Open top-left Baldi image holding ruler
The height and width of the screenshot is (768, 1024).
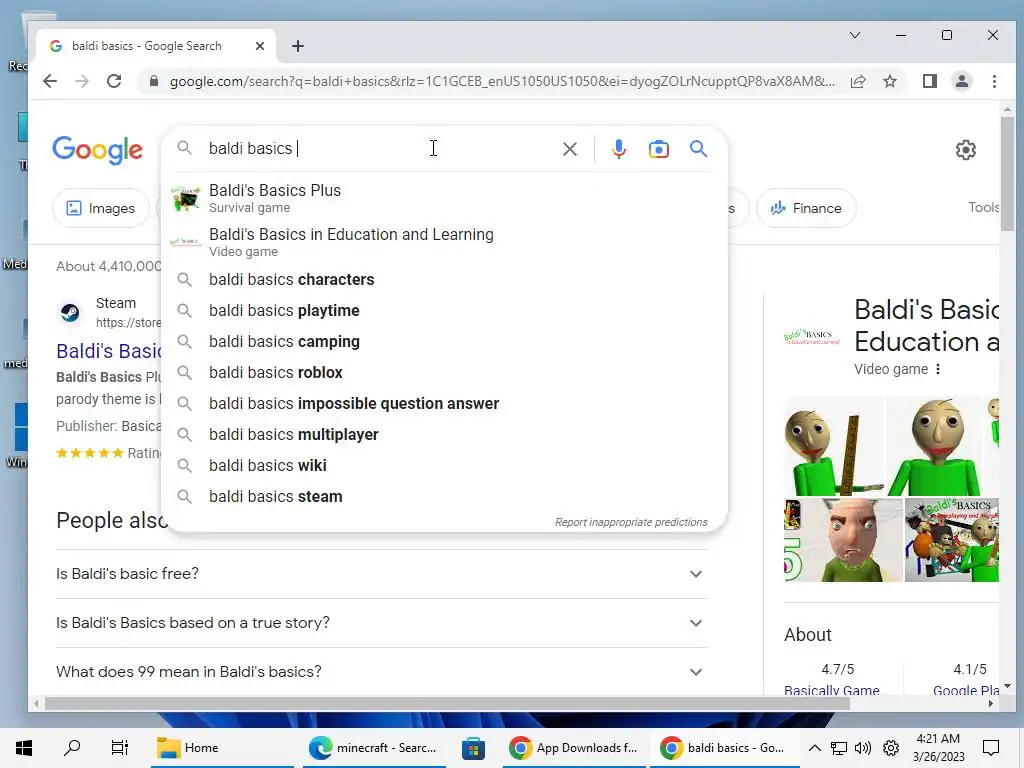(x=834, y=446)
